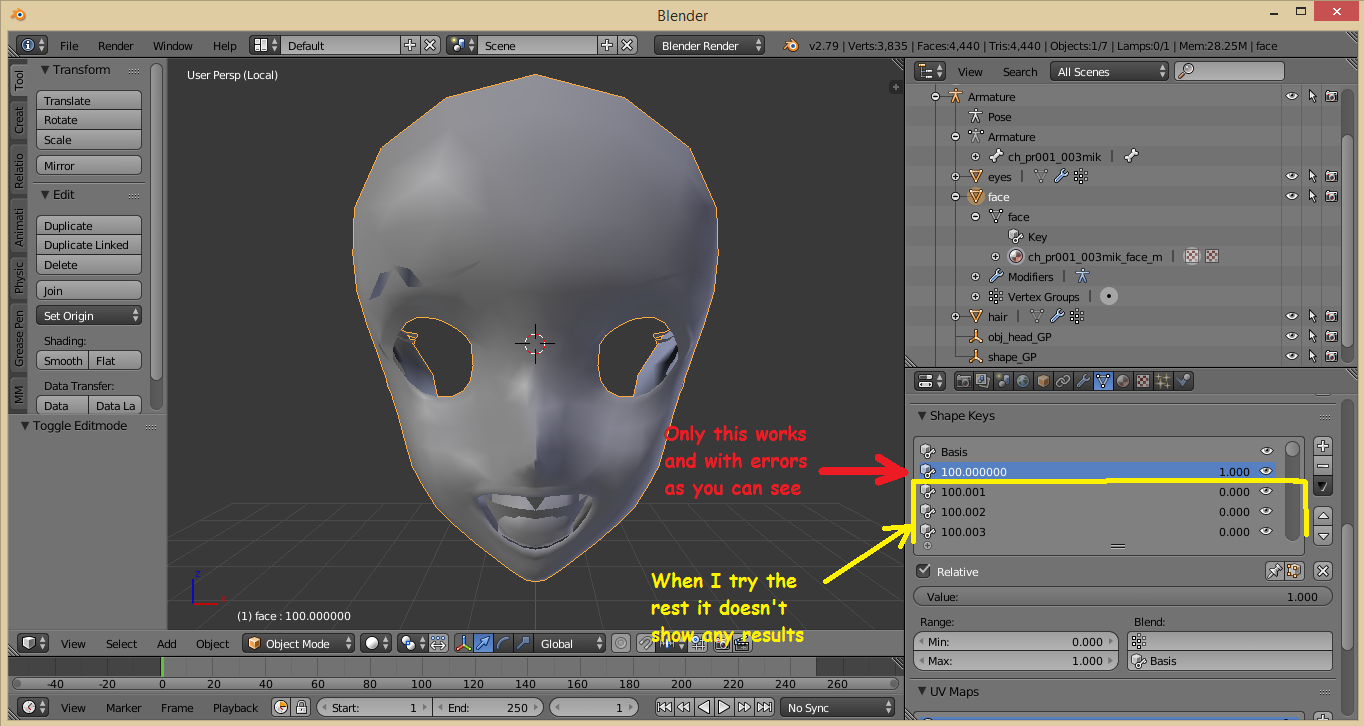Toggle visibility of the hair object in Outliner
This screenshot has width=1364, height=726.
pos(1291,316)
